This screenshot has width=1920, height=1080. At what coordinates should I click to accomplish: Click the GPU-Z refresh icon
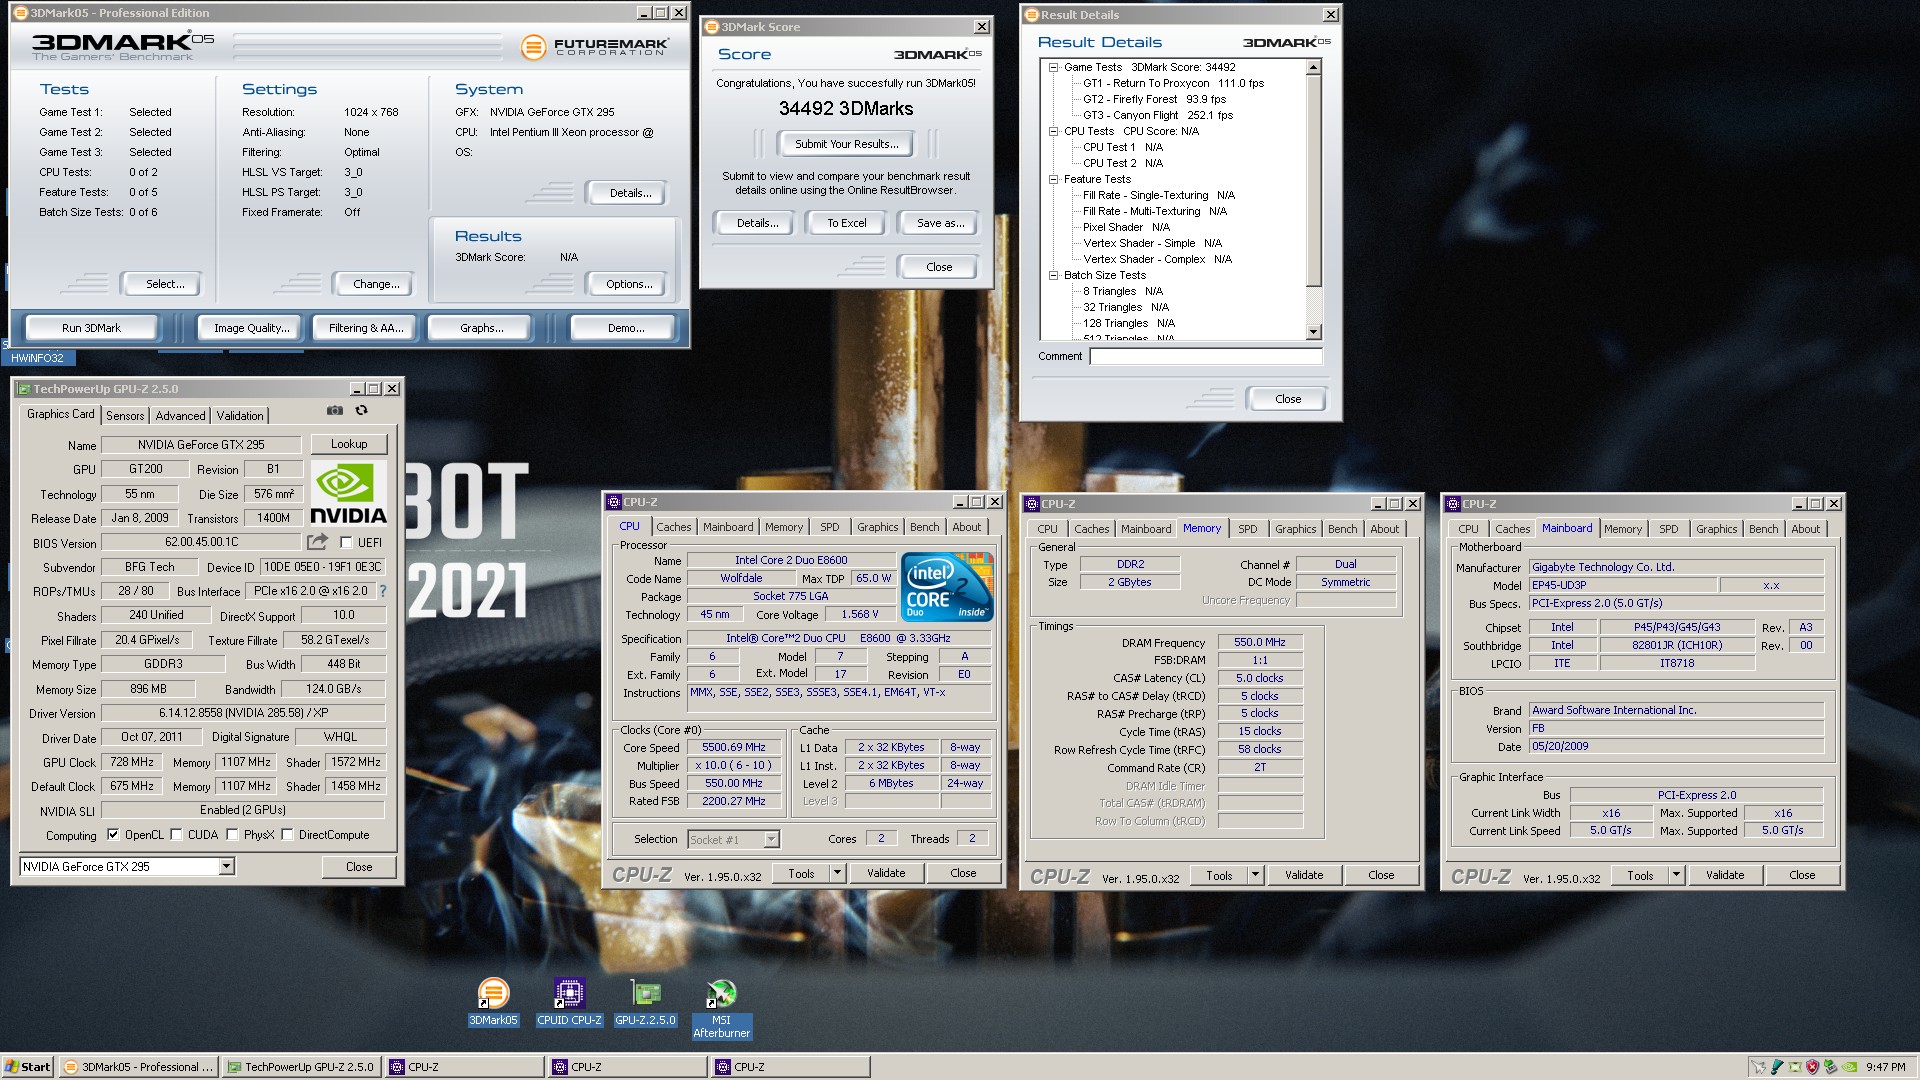(361, 411)
